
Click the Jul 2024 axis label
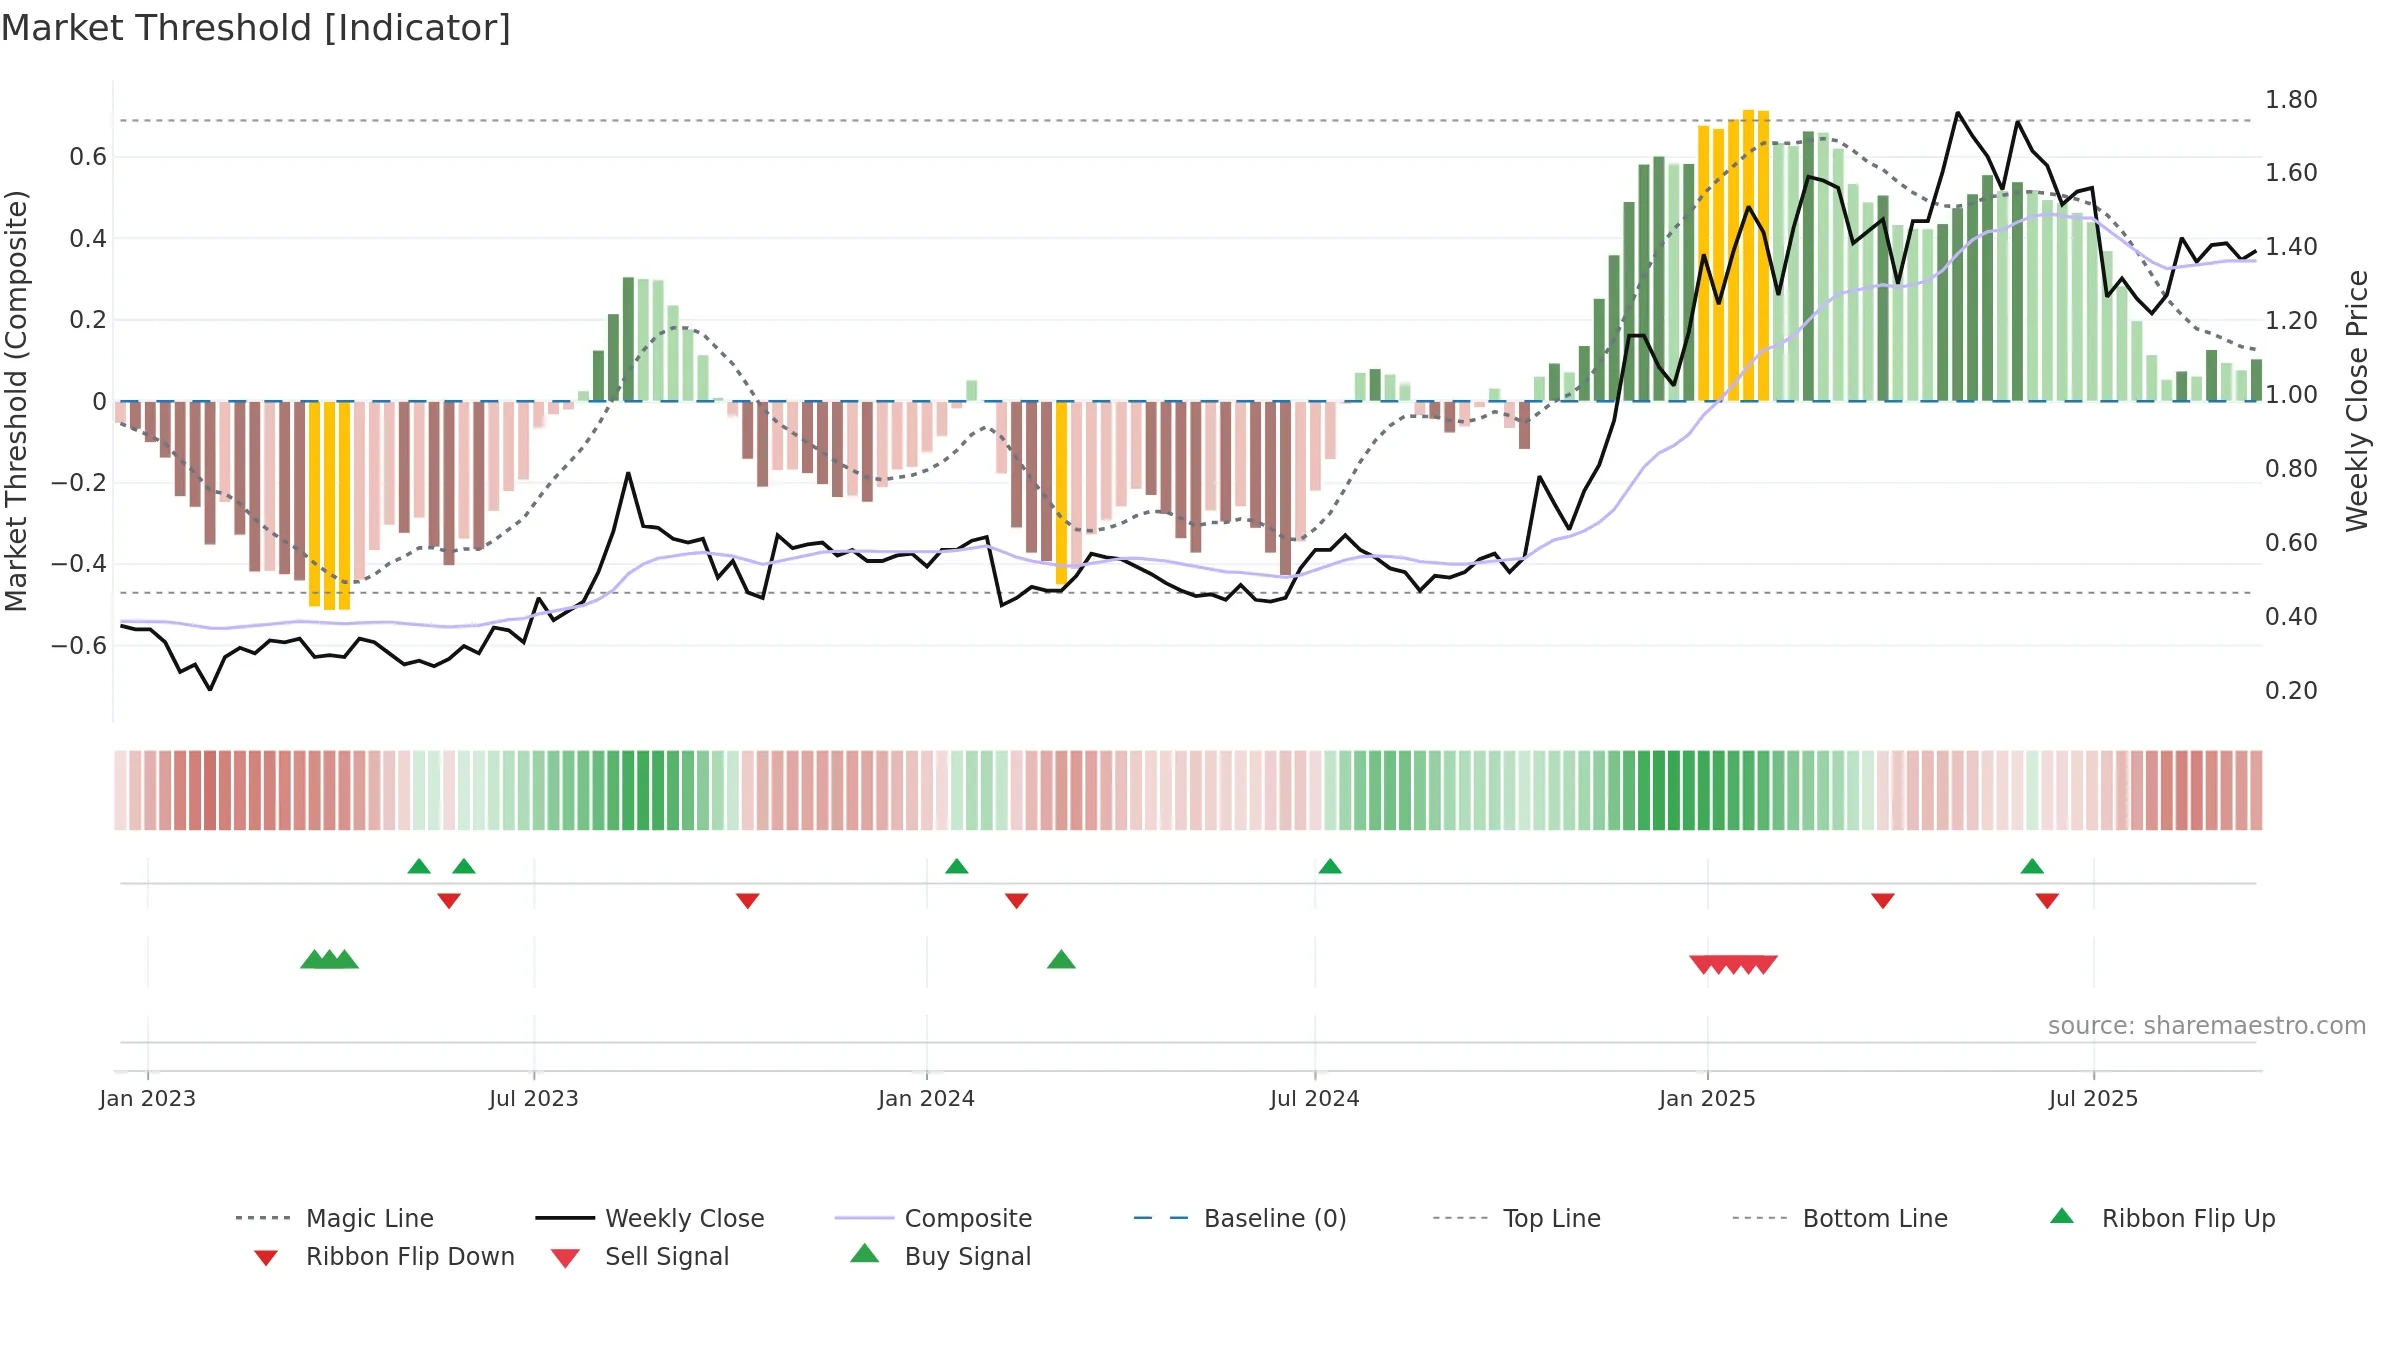pyautogui.click(x=1315, y=1098)
